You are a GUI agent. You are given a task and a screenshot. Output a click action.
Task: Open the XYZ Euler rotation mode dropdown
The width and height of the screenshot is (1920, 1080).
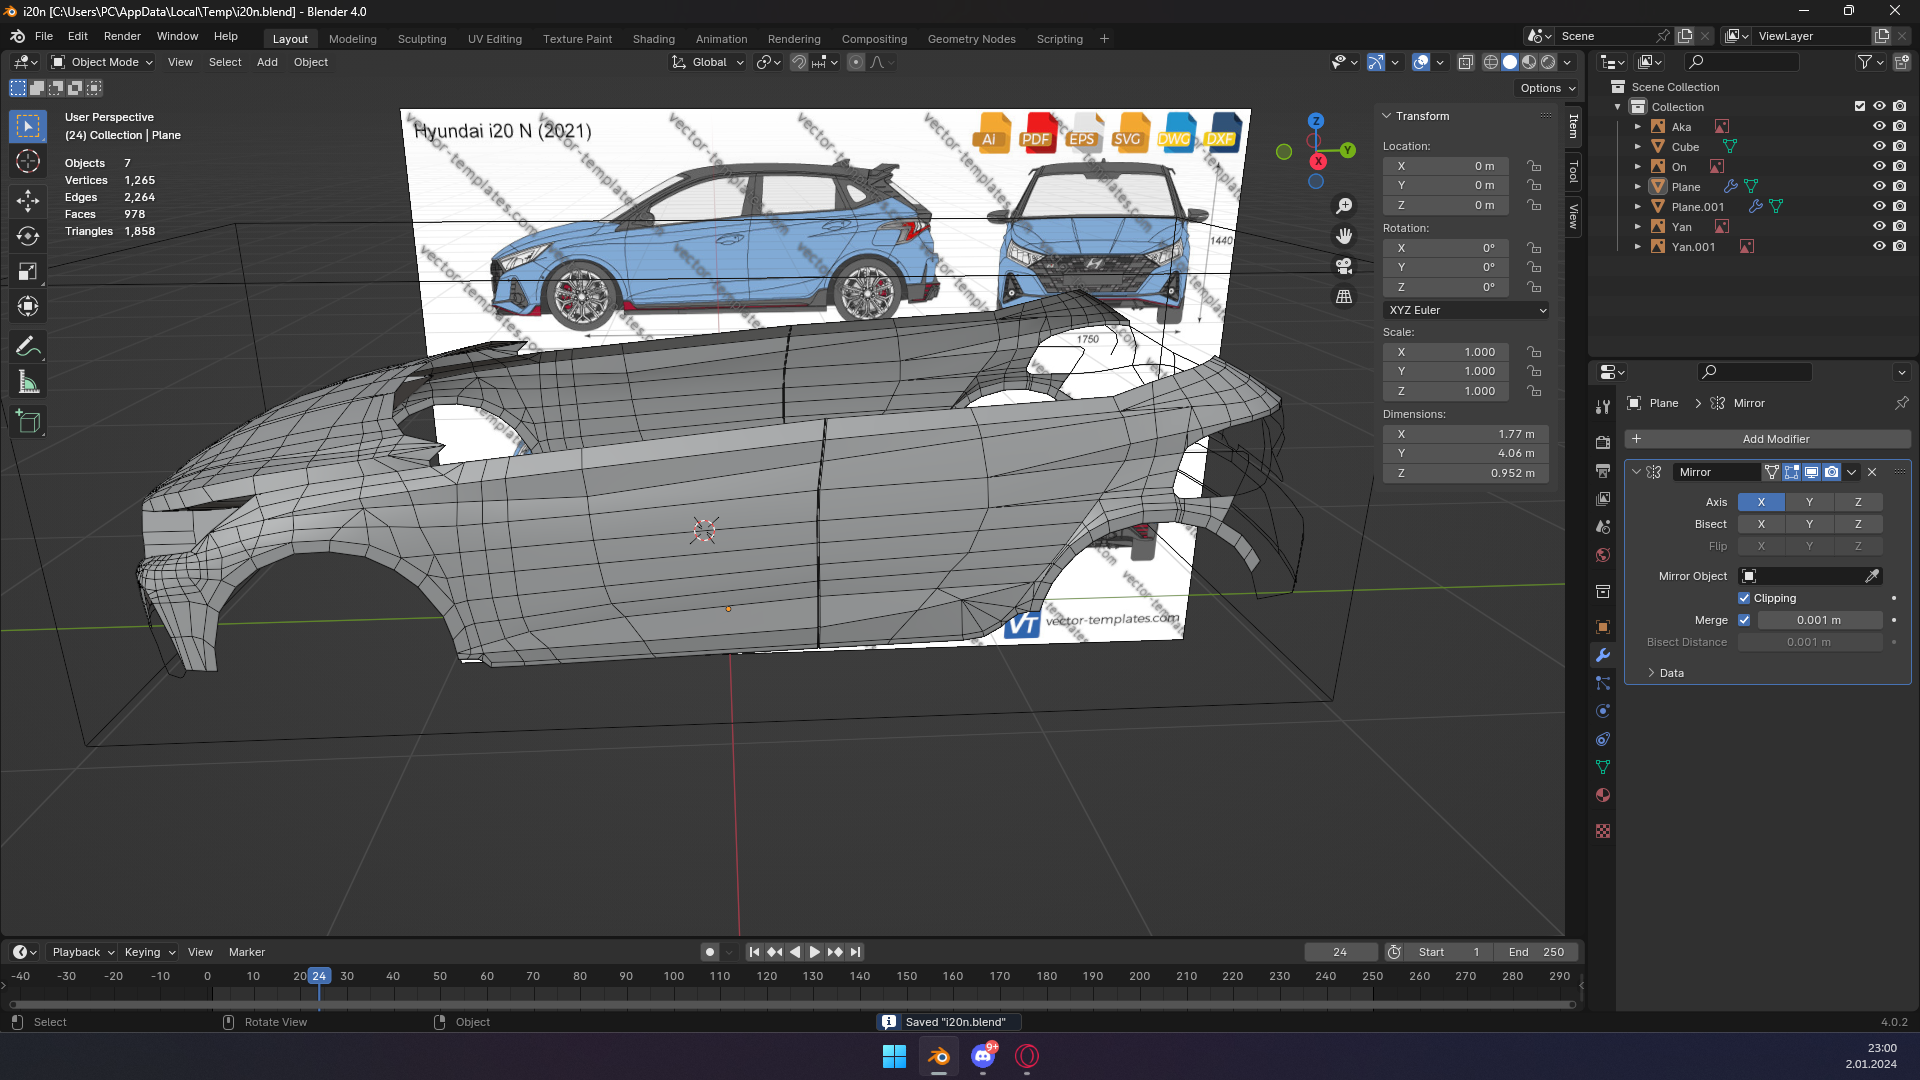click(x=1466, y=310)
